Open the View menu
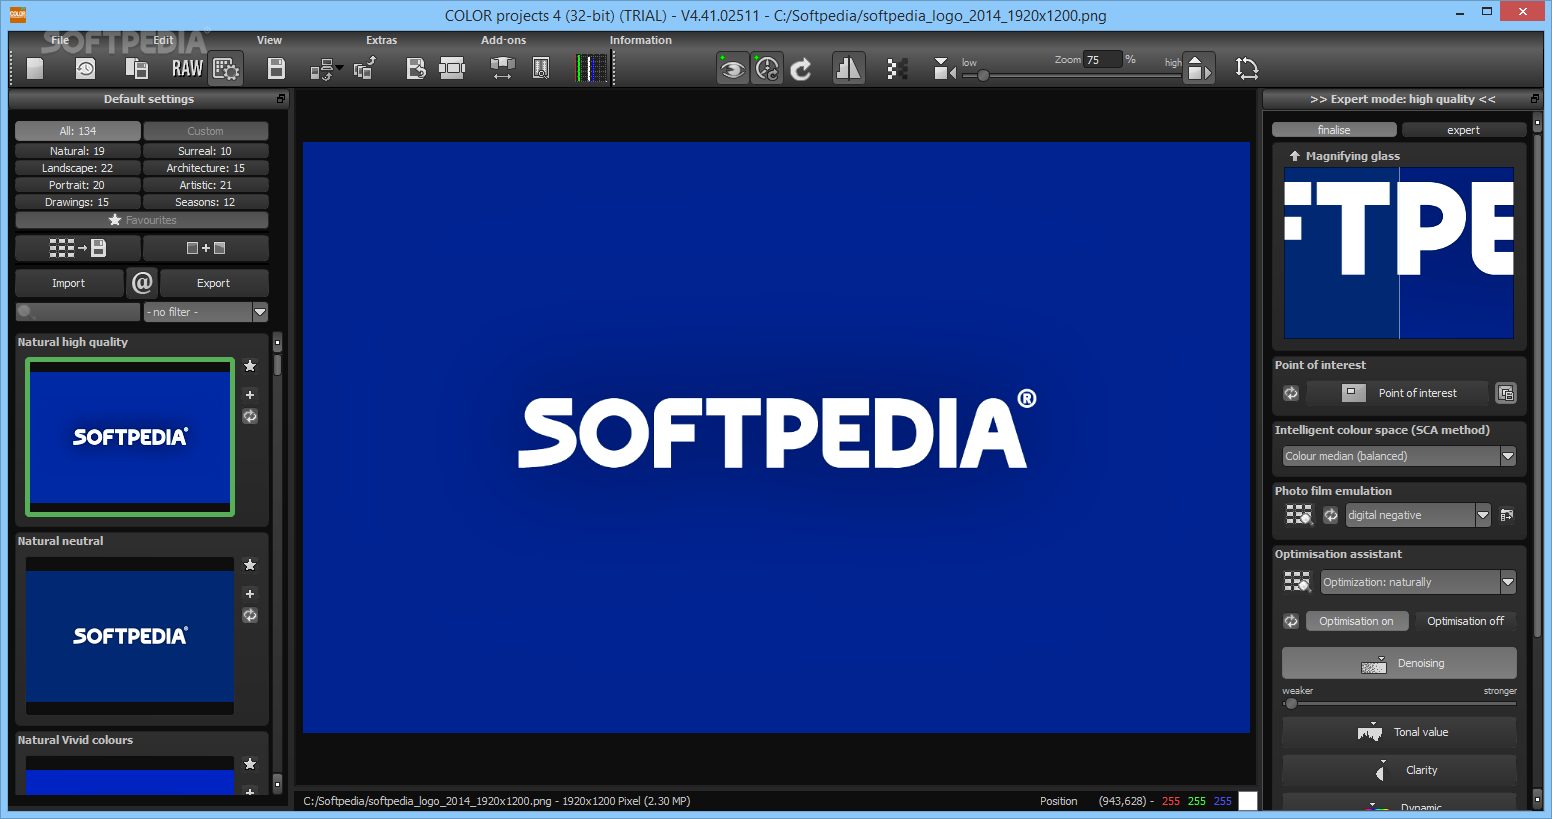Screen dimensions: 1552x819 269,40
